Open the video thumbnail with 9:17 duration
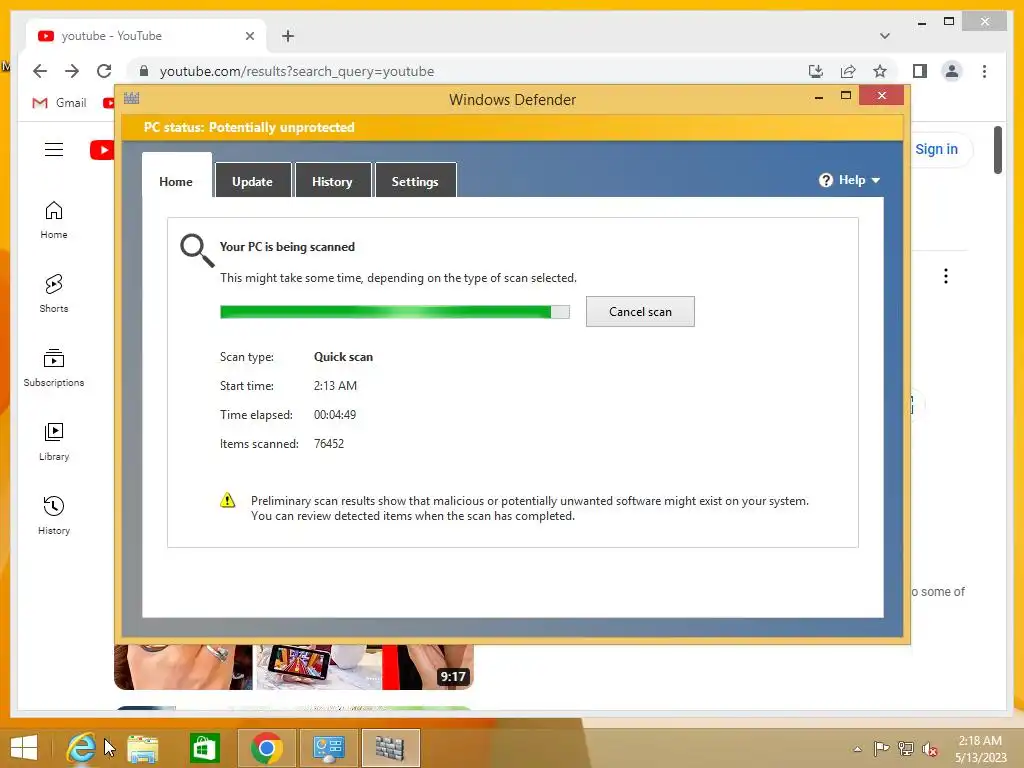The image size is (1024, 768). click(294, 667)
